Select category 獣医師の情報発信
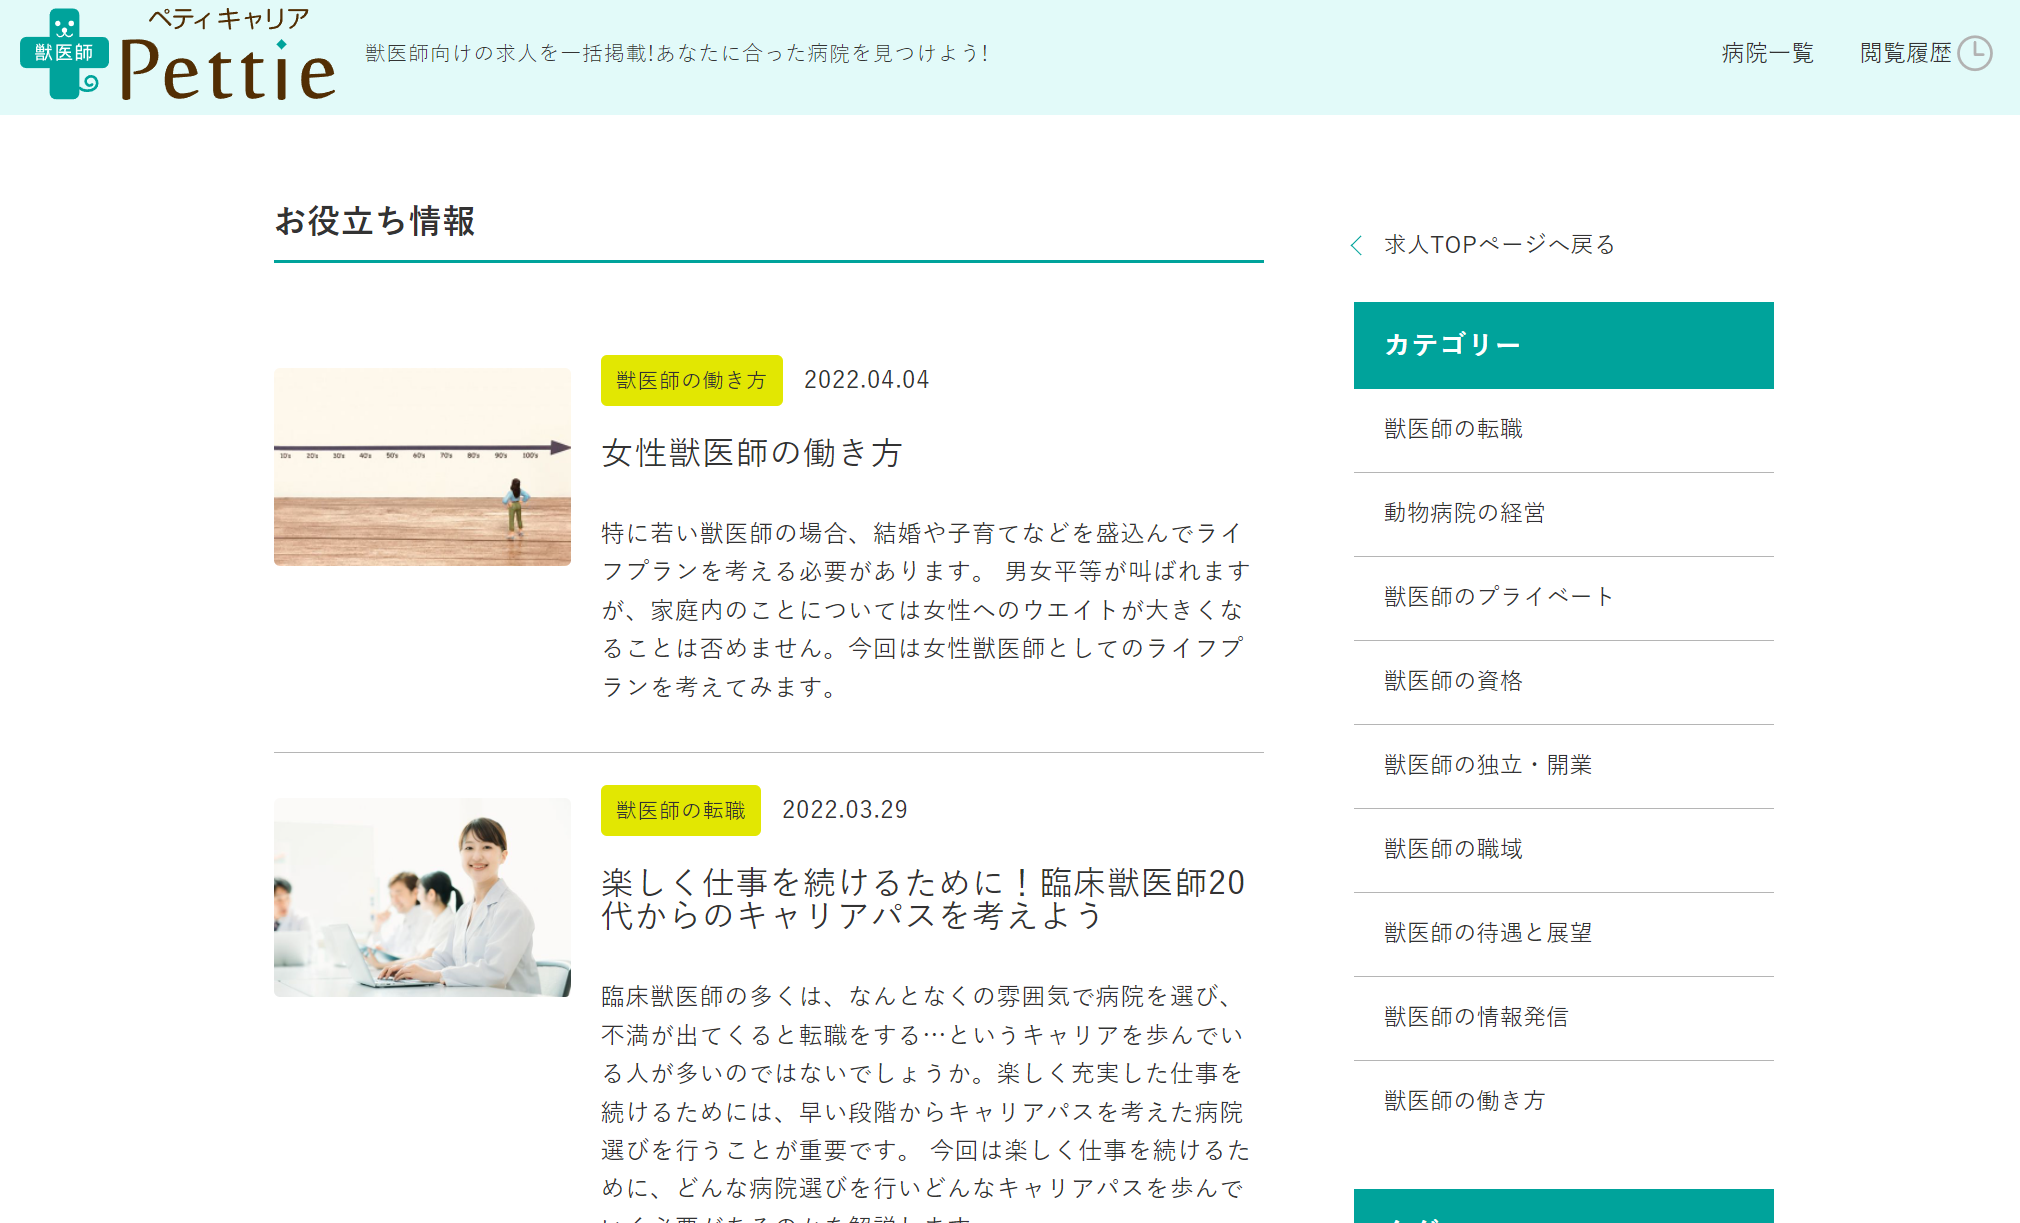Image resolution: width=2020 pixels, height=1223 pixels. 1476,1017
